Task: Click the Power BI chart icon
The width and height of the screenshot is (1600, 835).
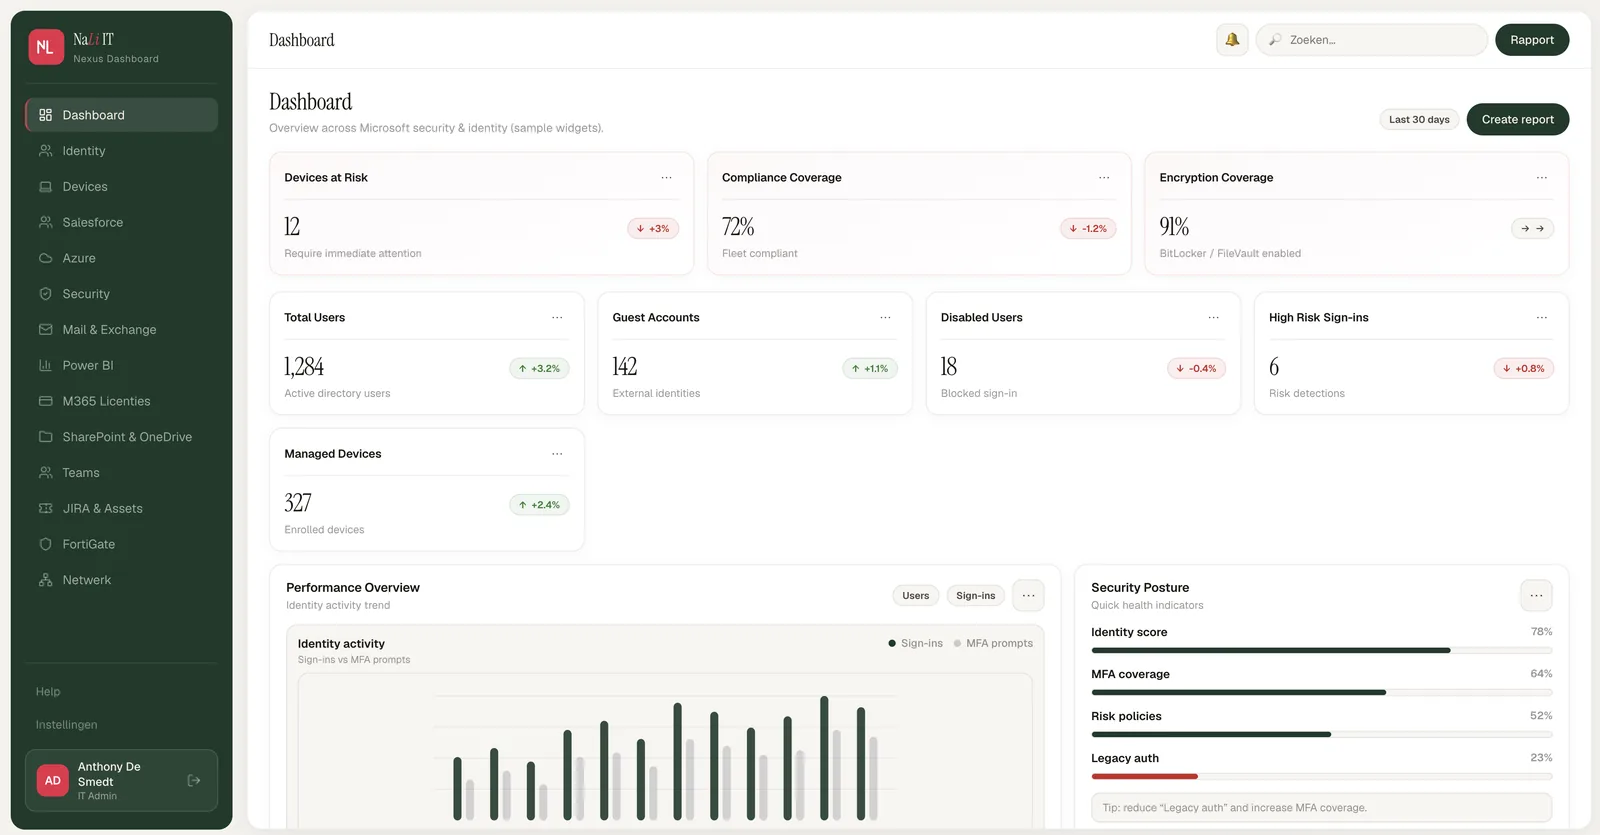Action: 45,365
